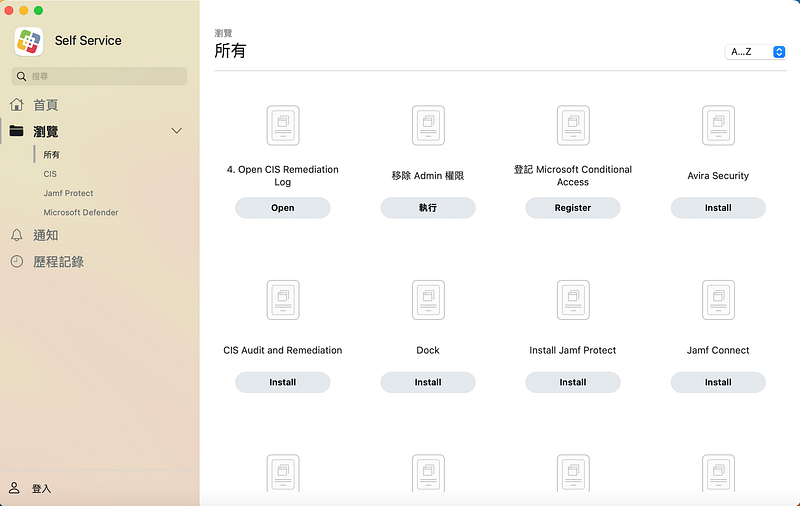Install CIS Audit and Remediation
This screenshot has height=506, width=800.
click(283, 382)
